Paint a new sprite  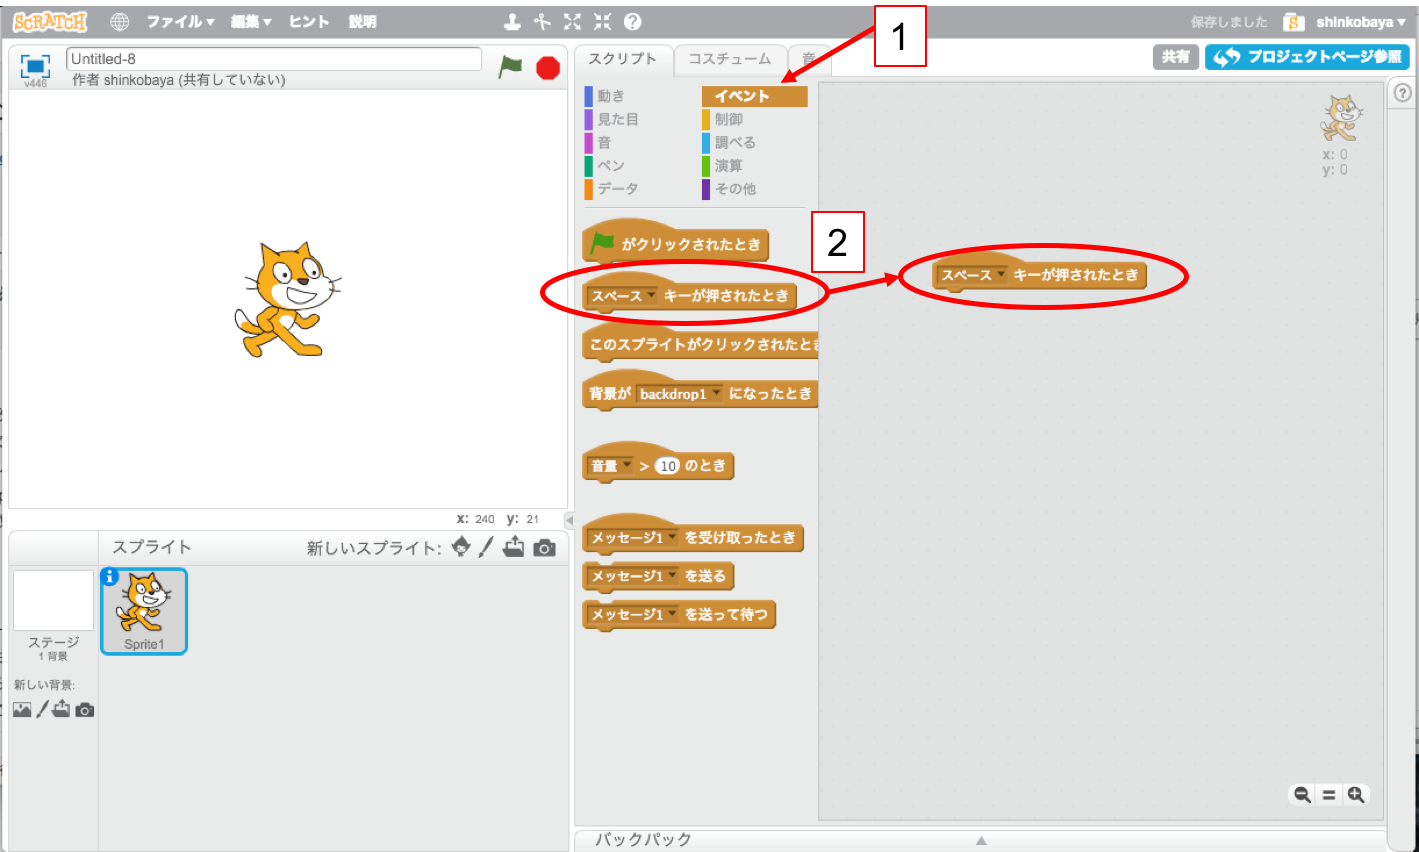[x=486, y=547]
